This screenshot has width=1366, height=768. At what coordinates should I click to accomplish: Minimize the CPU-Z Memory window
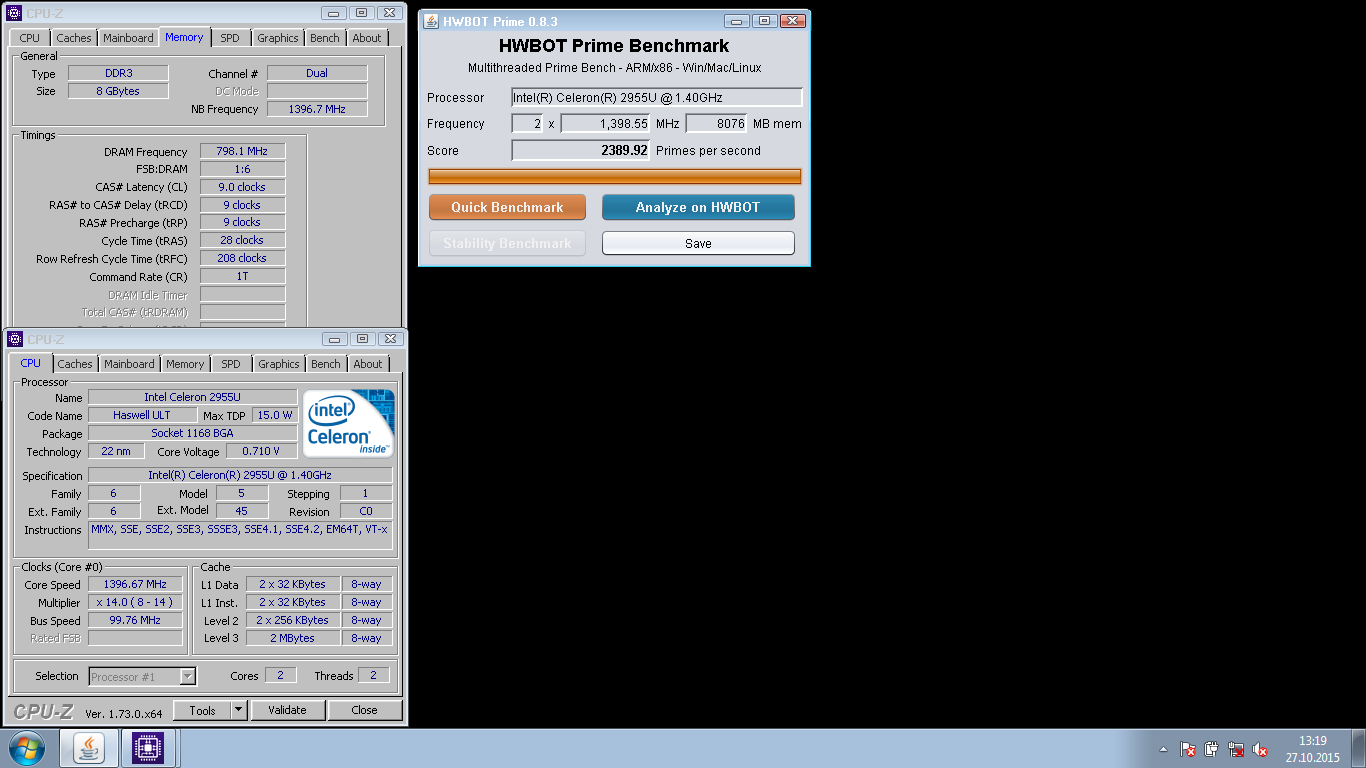pos(334,13)
